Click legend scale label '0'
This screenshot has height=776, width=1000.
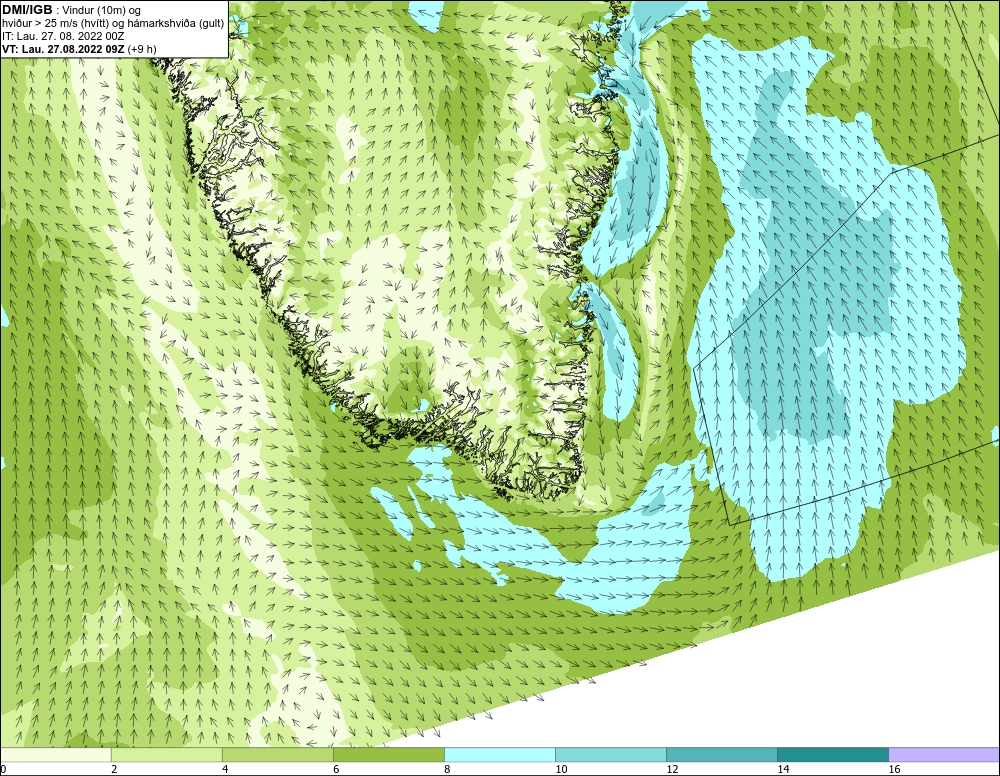(x=3, y=770)
